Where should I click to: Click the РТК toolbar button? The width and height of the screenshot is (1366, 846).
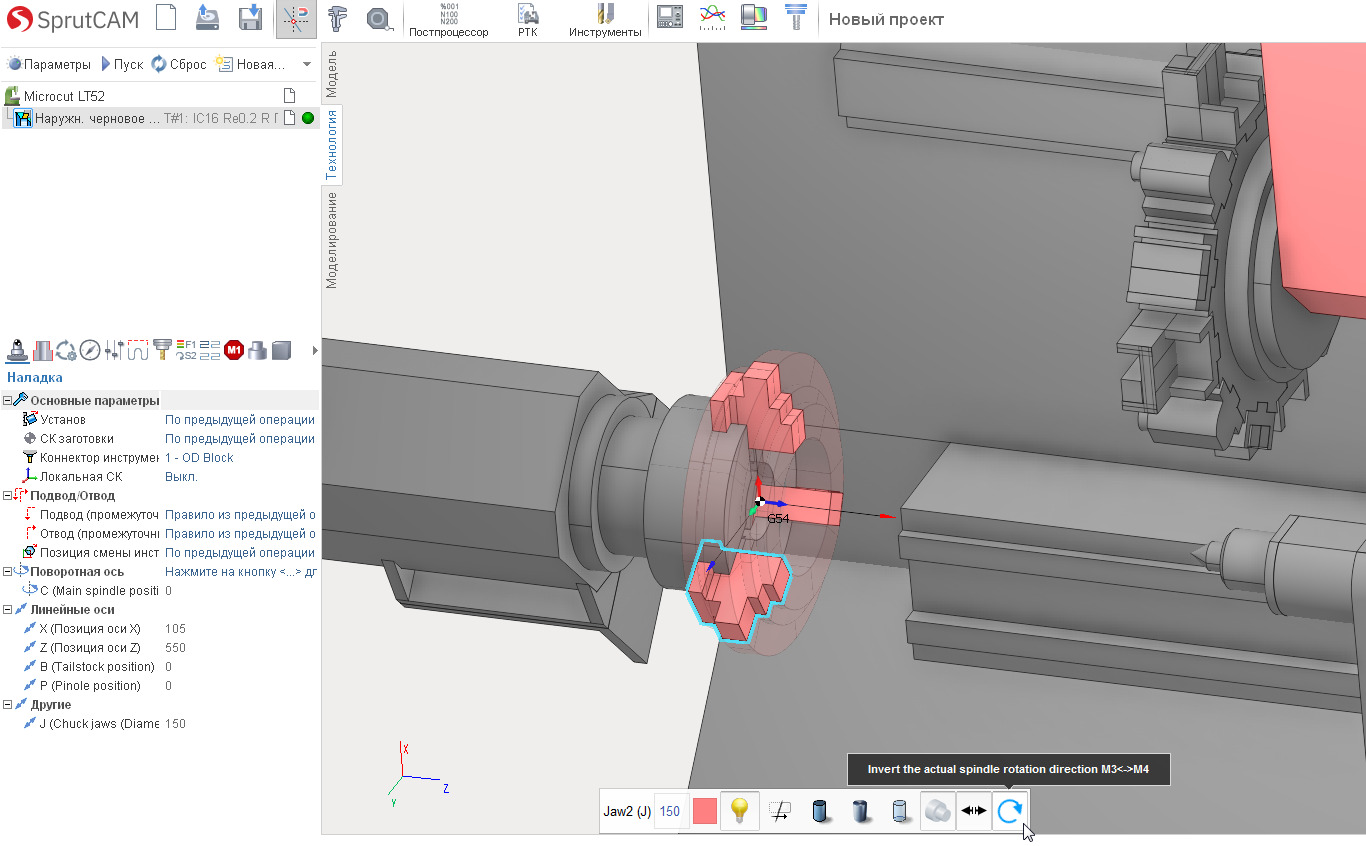tap(528, 20)
